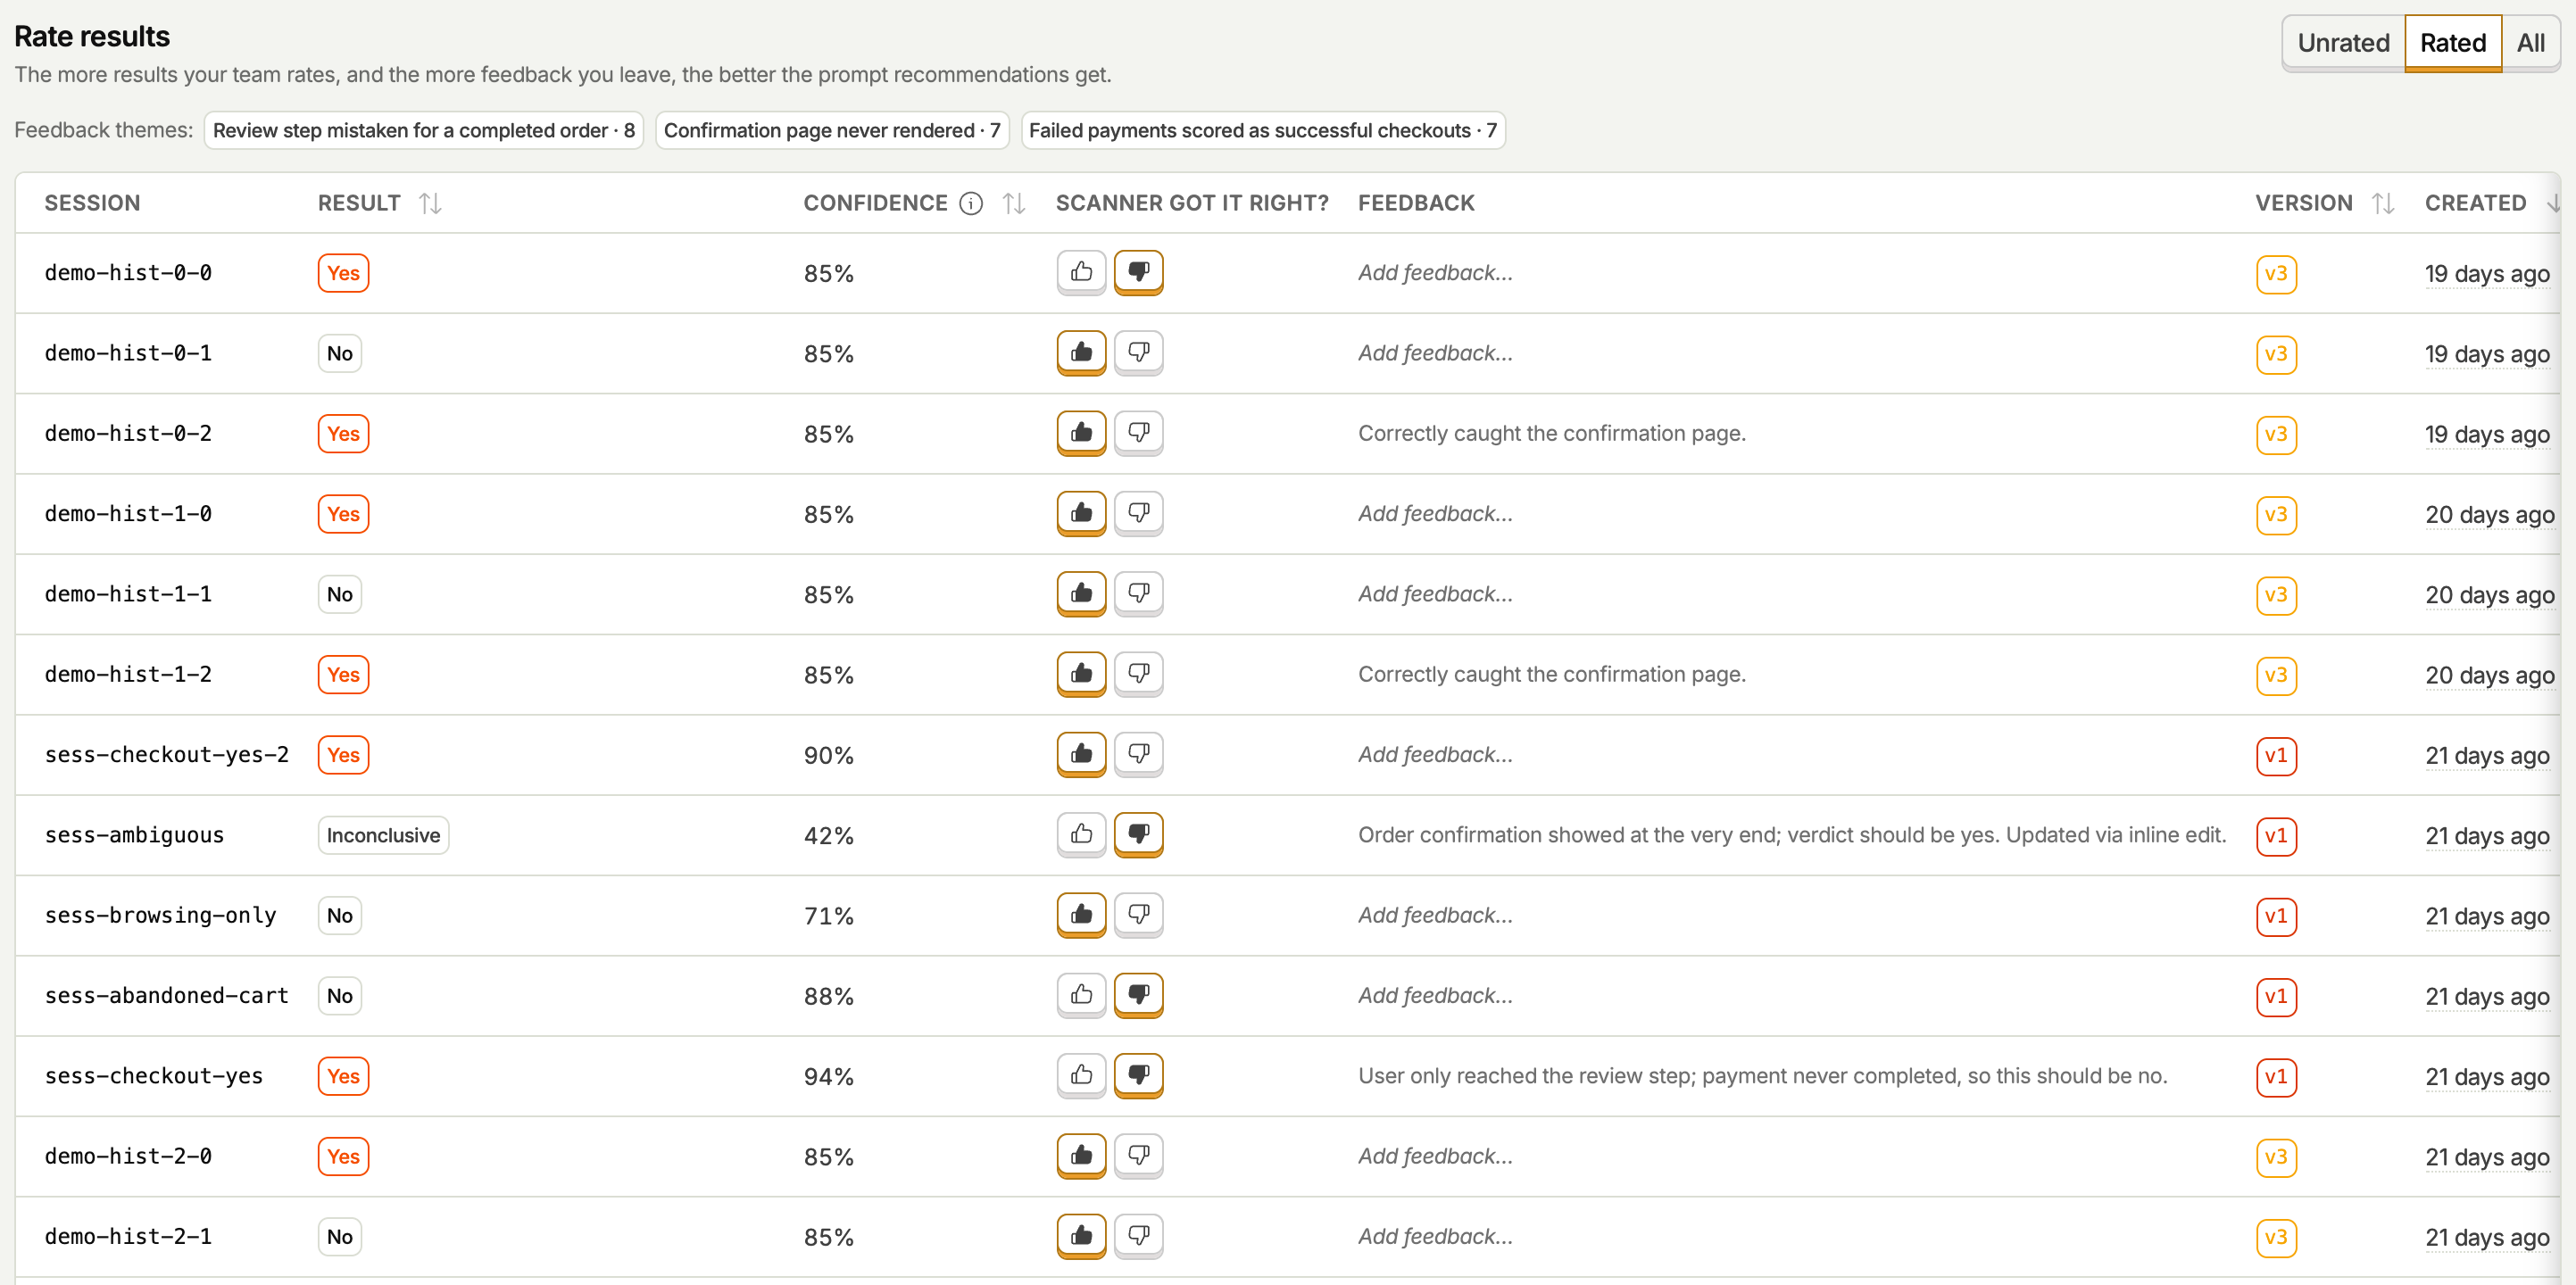The image size is (2576, 1285).
Task: Click thumbs up for demo-hist-1-1
Action: 1081,593
